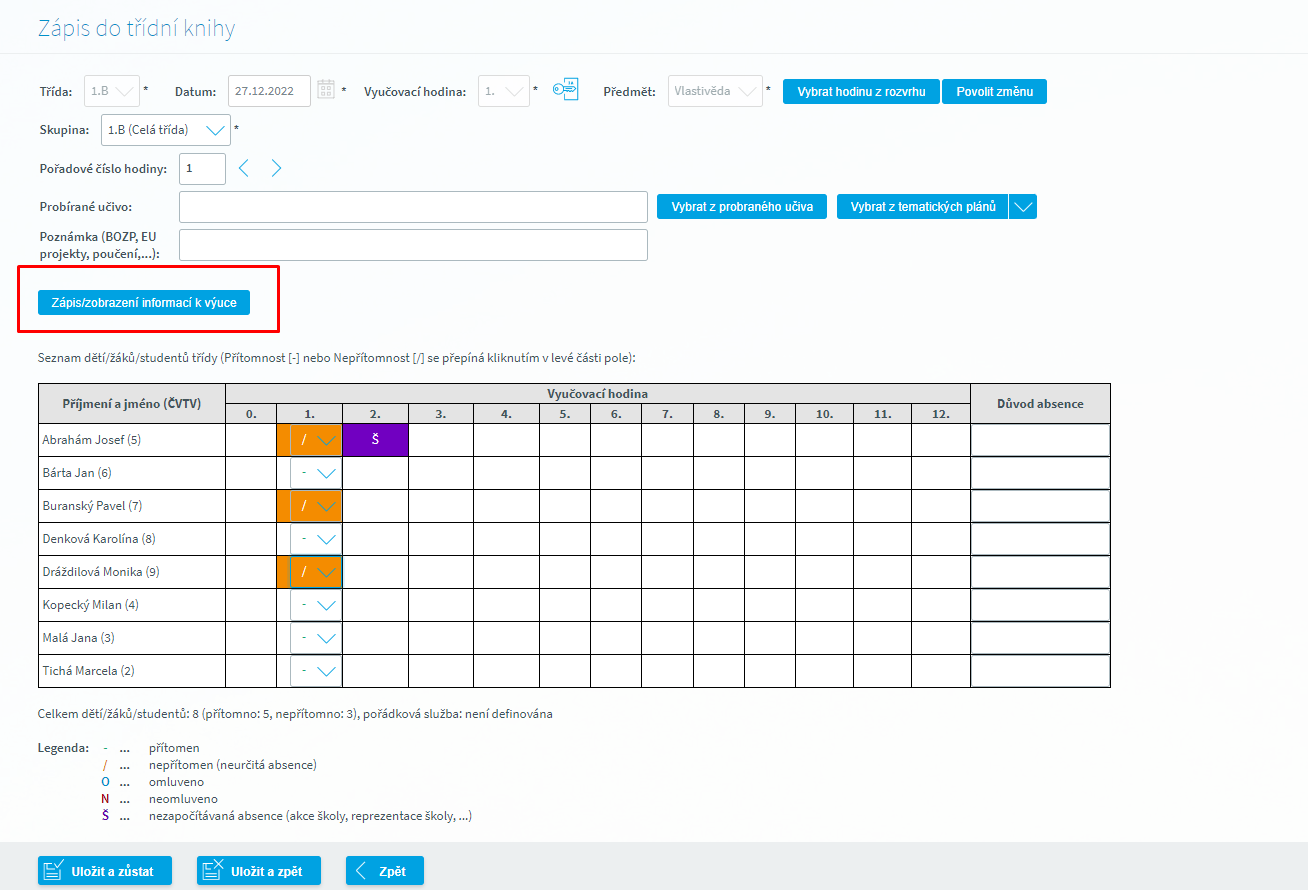This screenshot has height=890, width=1308.
Task: Click name Bárta Jan (6)
Action: point(77,473)
